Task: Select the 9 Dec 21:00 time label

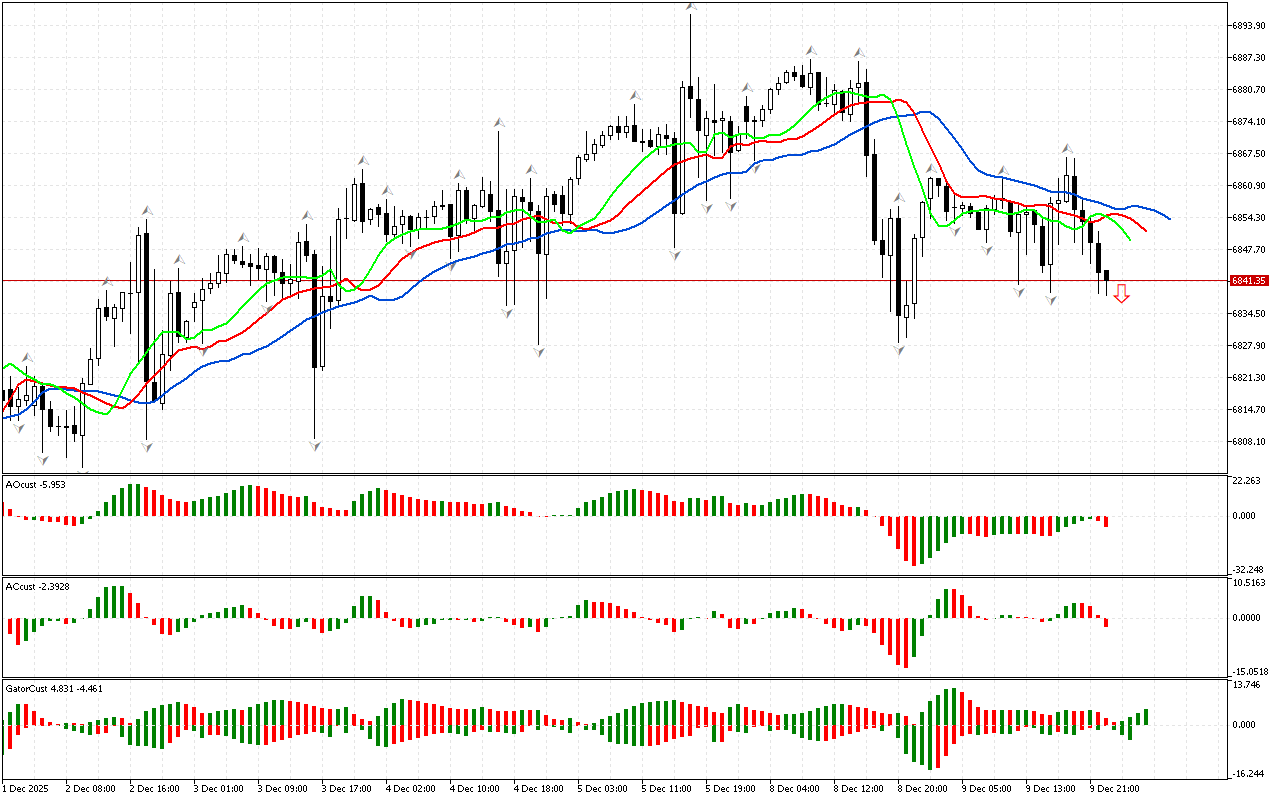Action: pos(1114,789)
